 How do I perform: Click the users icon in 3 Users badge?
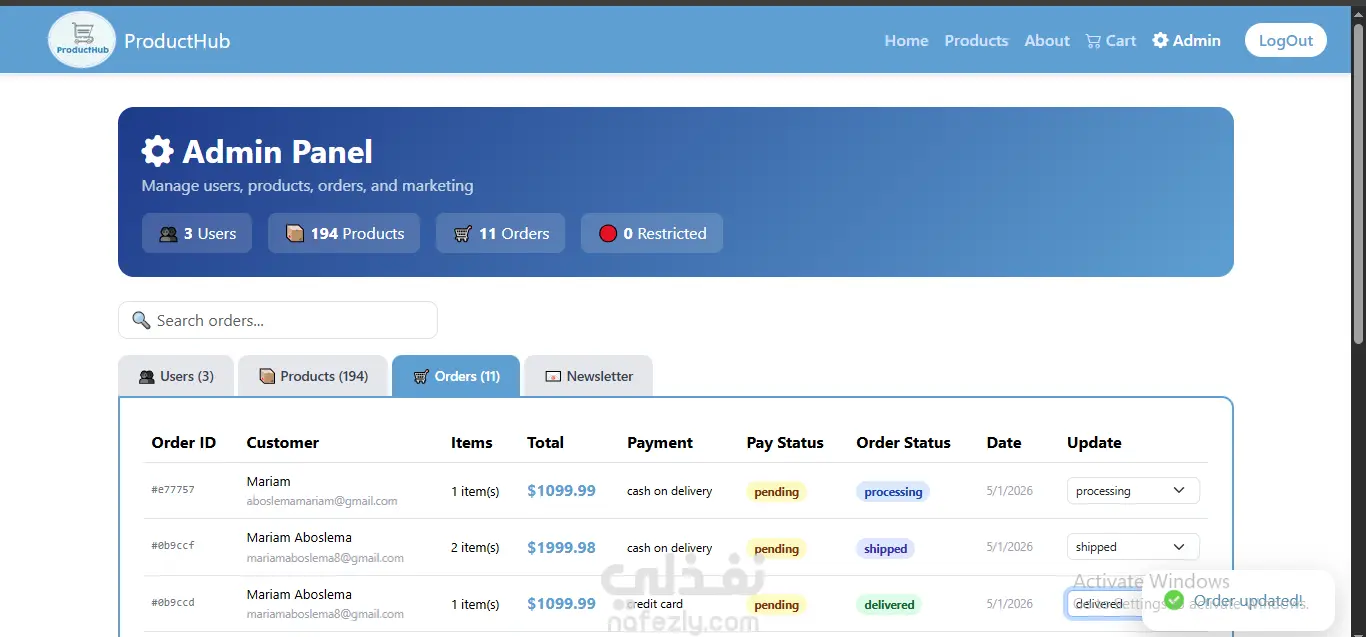pos(168,234)
